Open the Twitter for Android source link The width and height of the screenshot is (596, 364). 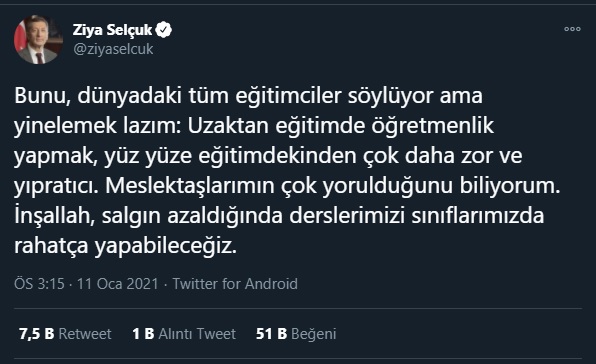click(235, 284)
